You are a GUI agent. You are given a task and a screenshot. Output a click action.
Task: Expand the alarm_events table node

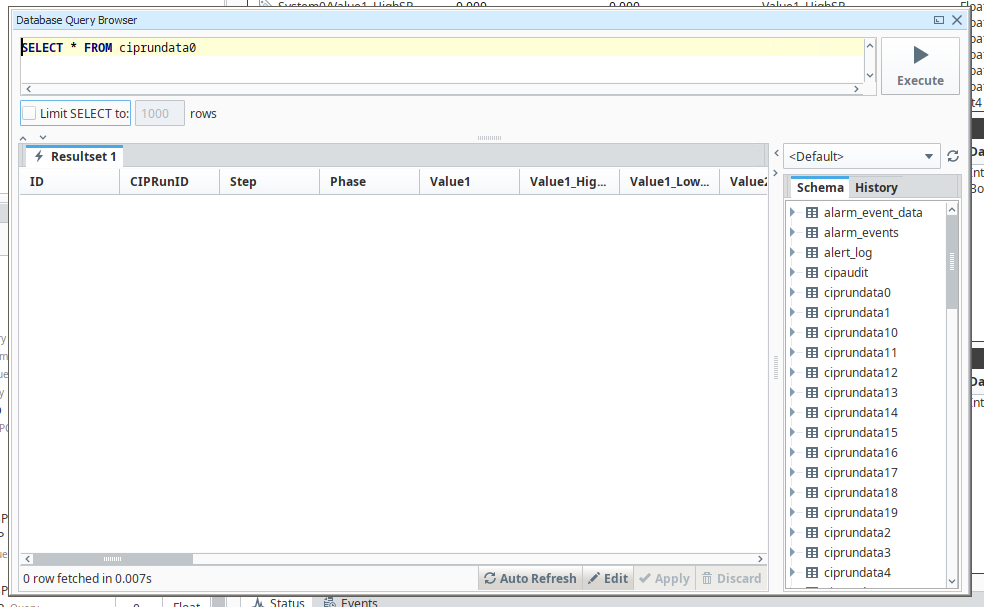click(x=793, y=232)
